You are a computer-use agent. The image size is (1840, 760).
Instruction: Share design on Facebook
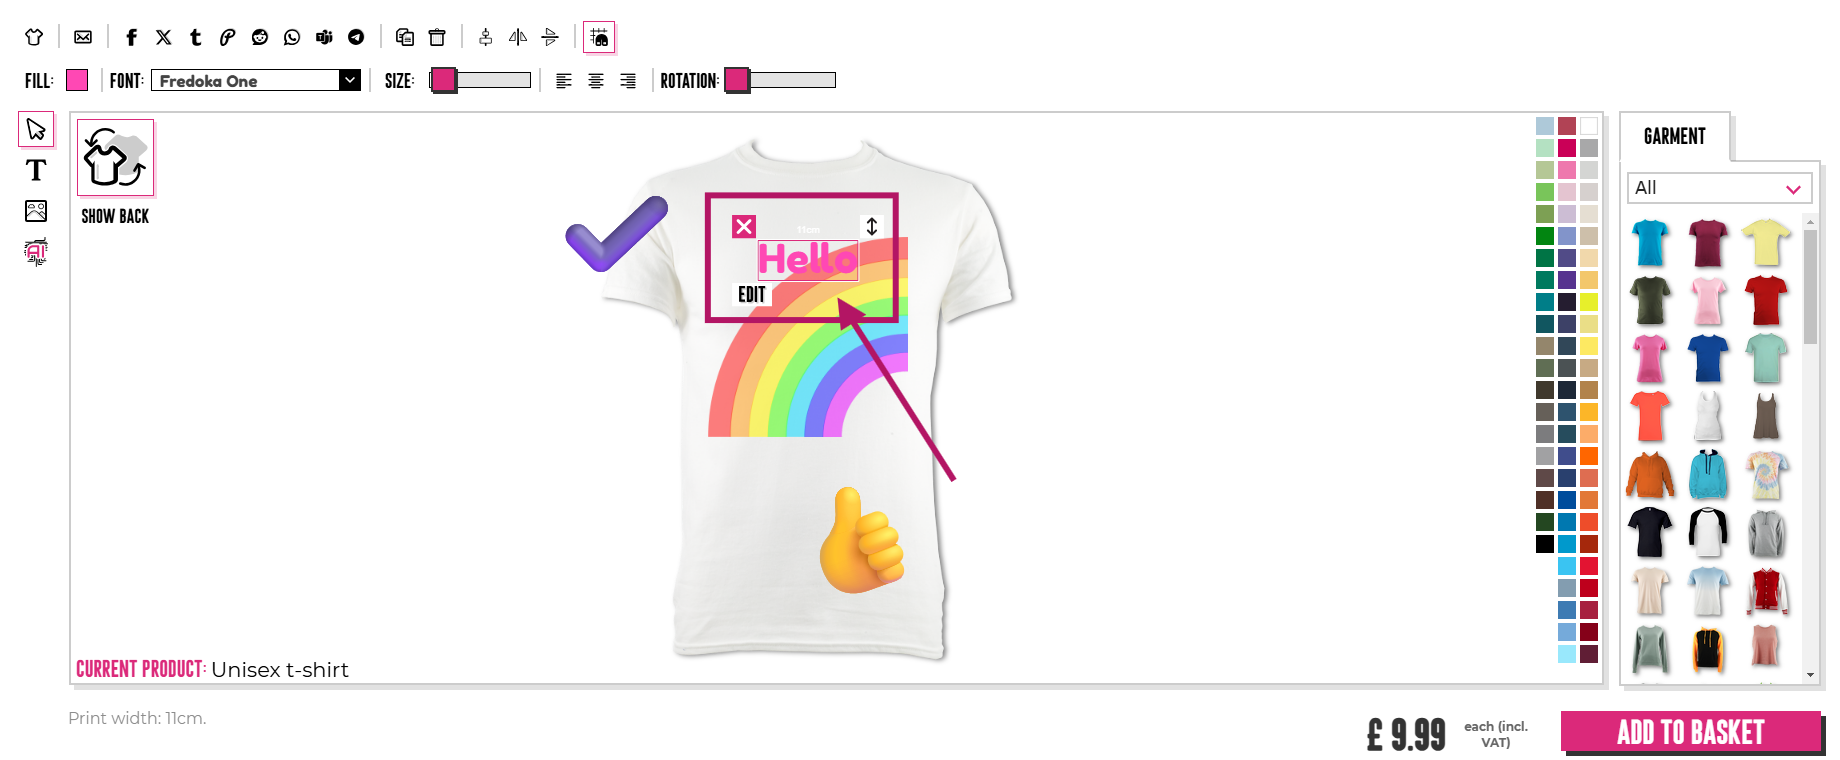(131, 37)
